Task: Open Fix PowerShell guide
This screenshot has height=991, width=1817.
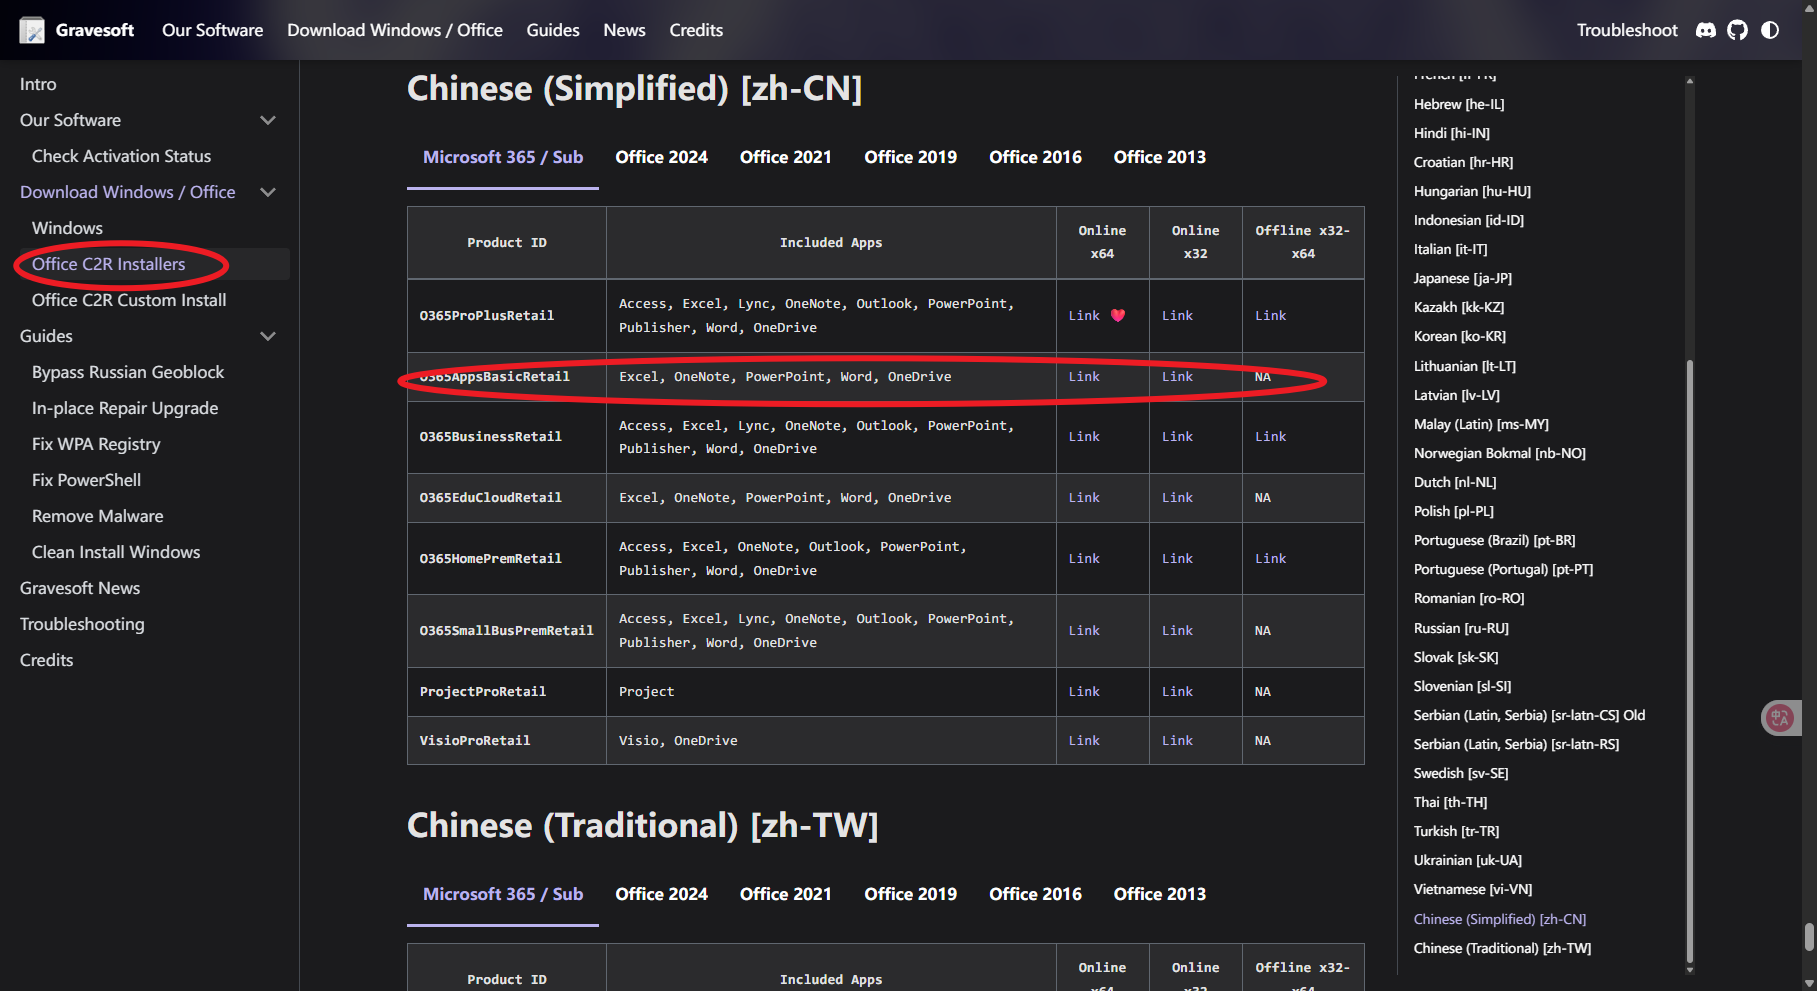Action: click(x=86, y=480)
